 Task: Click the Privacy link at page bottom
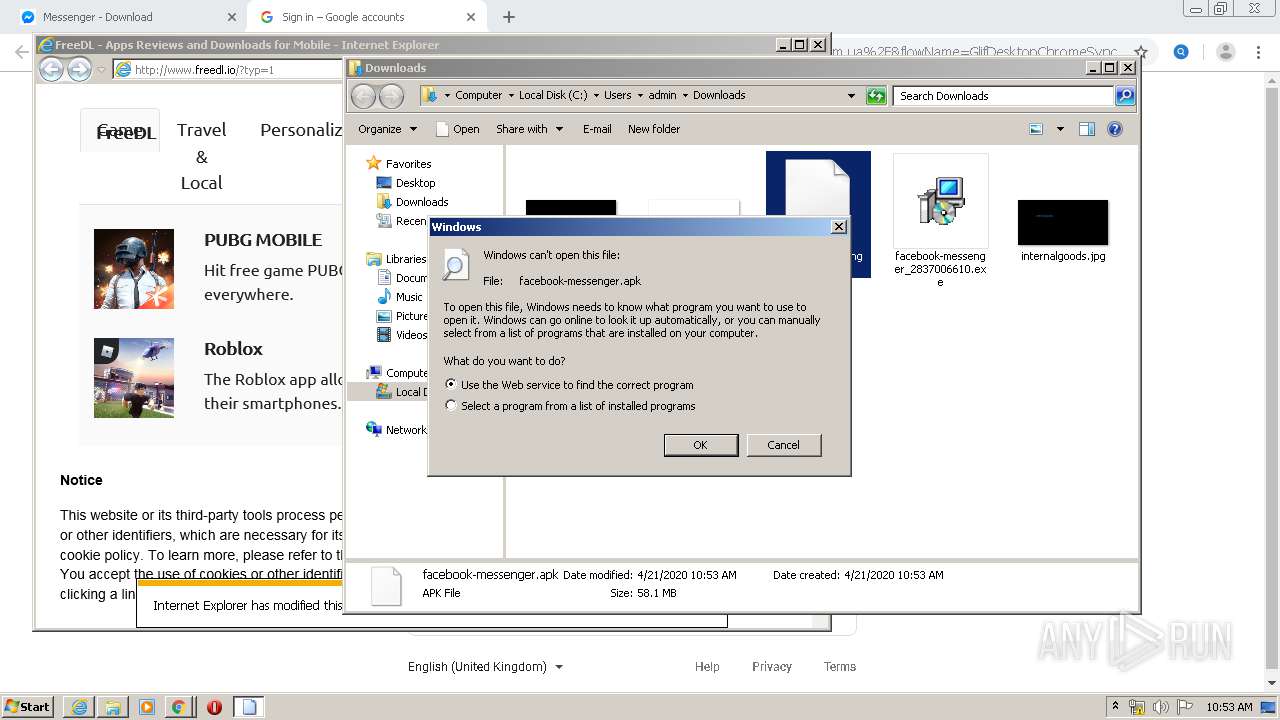772,667
